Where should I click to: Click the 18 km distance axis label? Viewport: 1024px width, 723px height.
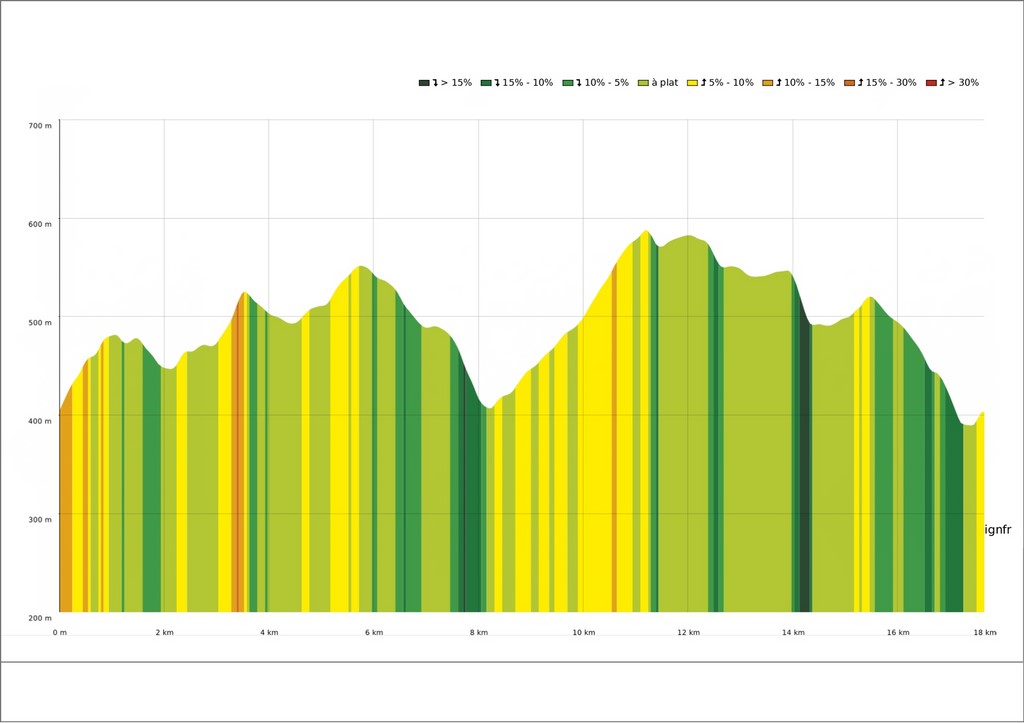[985, 633]
